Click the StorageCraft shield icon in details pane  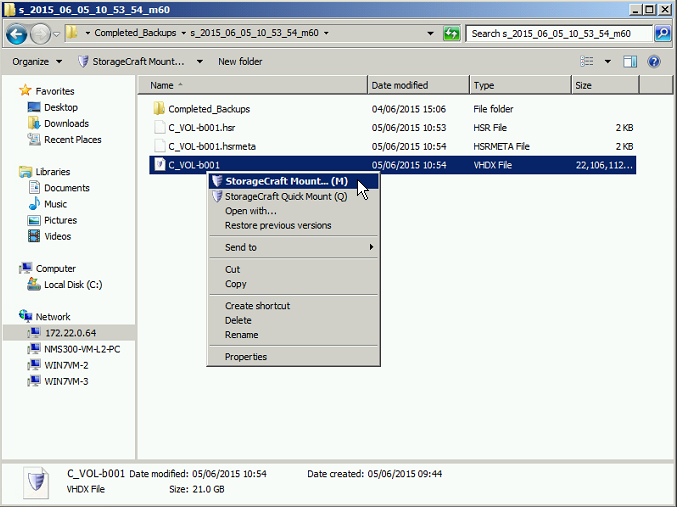[36, 482]
